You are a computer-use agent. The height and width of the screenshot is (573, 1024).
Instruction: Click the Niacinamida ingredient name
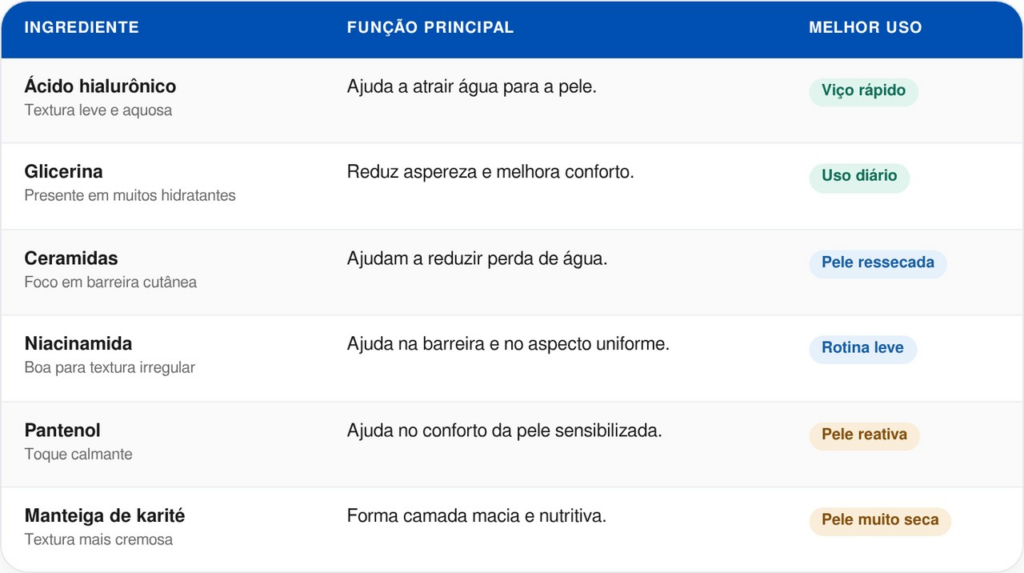(78, 344)
